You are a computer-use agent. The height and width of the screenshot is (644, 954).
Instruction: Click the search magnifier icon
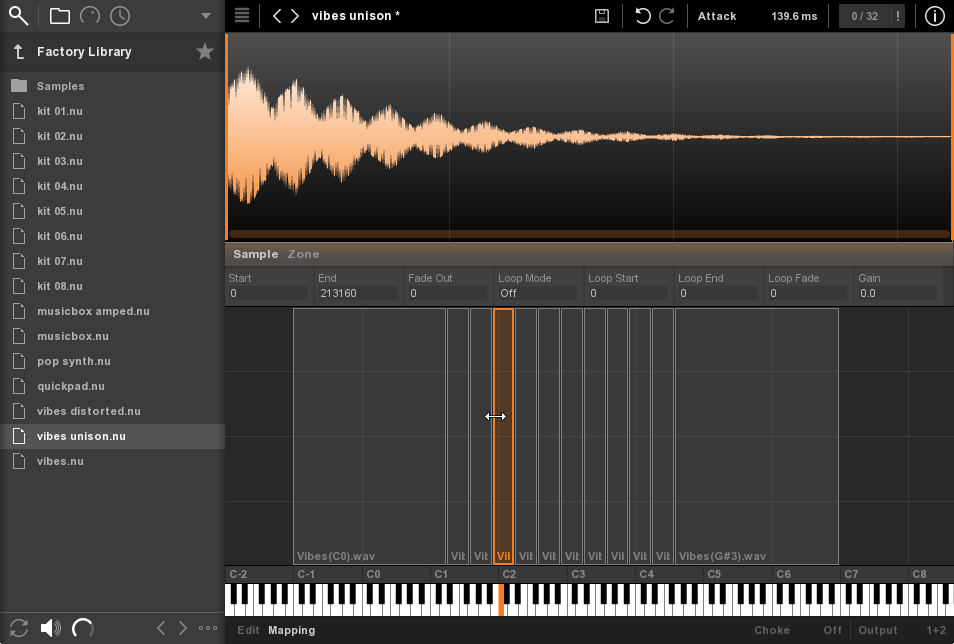(x=18, y=15)
